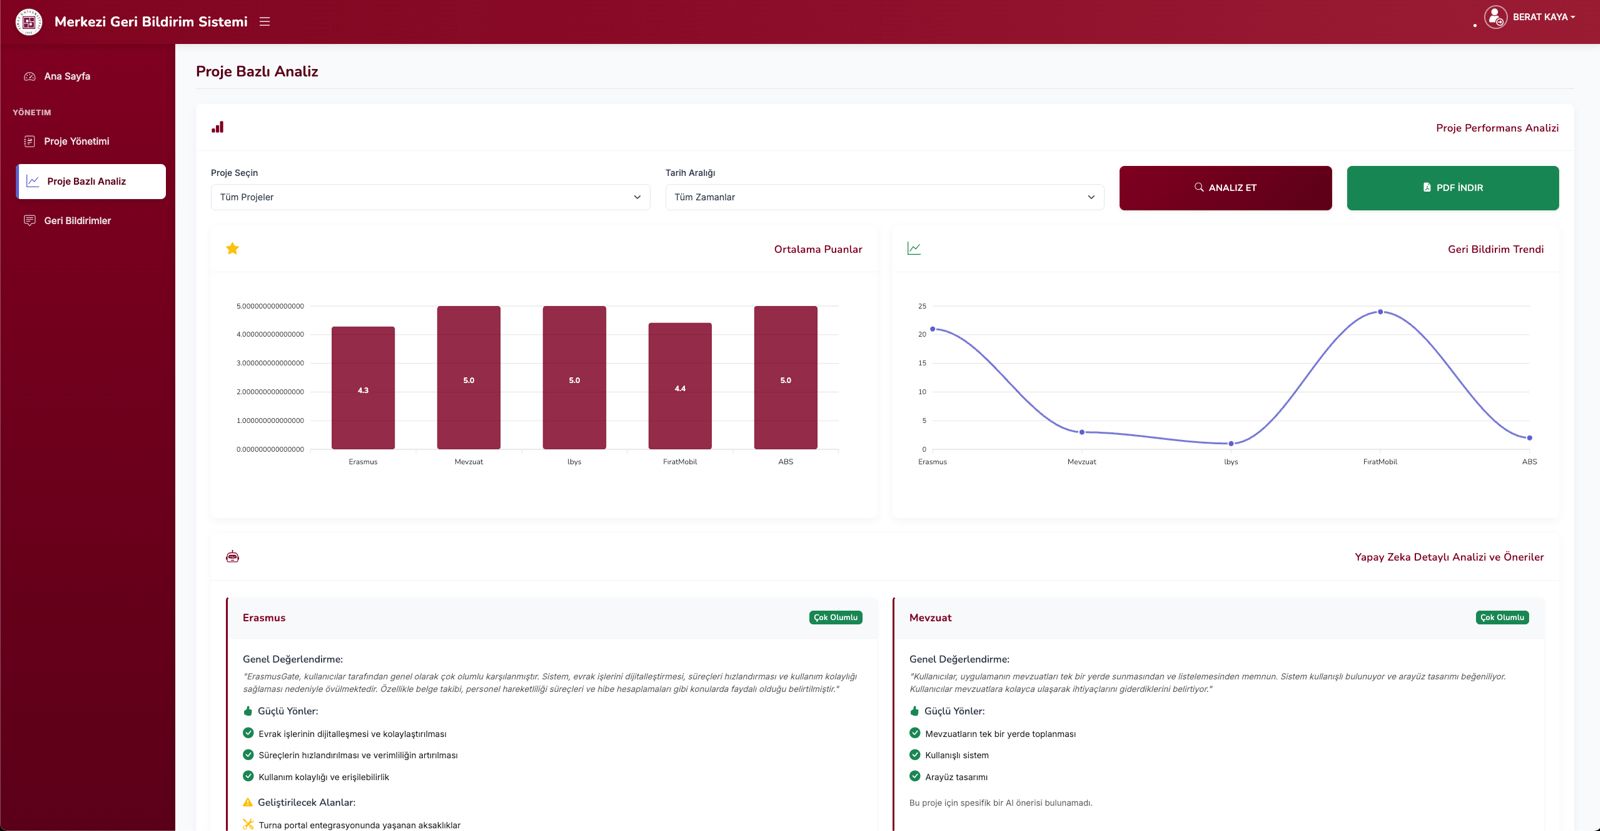Click the line chart icon in Geri Bildirim Trendi

click(x=914, y=248)
